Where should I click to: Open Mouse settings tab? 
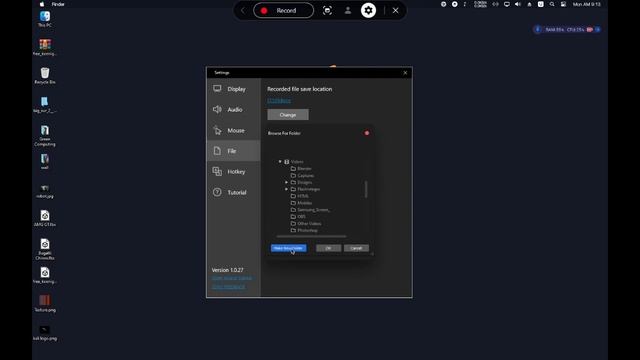click(x=233, y=130)
